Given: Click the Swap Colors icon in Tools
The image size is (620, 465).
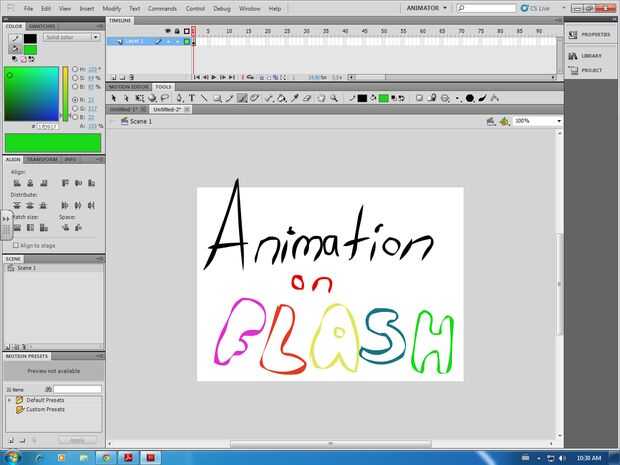Looking at the screenshot, I should point(402,98).
